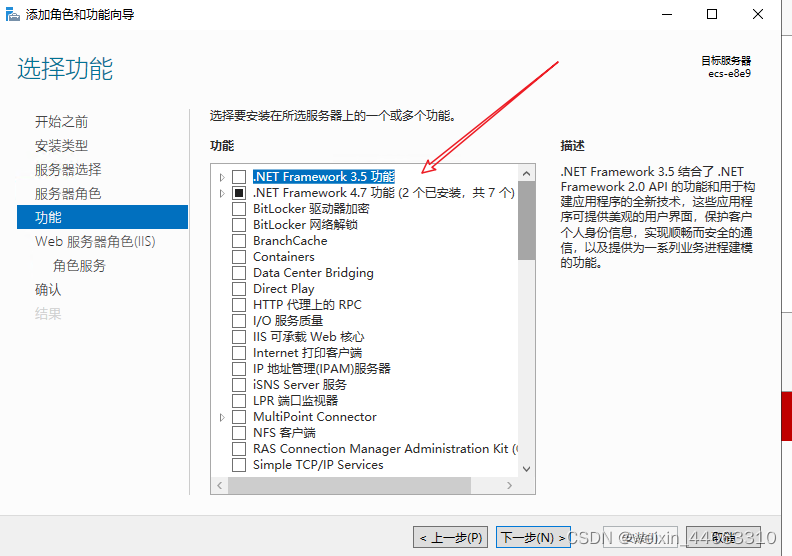Click the 上一步(P) button

(452, 537)
